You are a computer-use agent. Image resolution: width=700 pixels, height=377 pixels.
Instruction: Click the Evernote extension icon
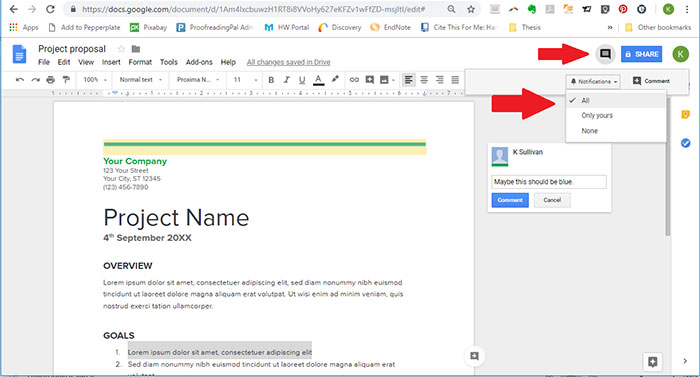coord(531,9)
